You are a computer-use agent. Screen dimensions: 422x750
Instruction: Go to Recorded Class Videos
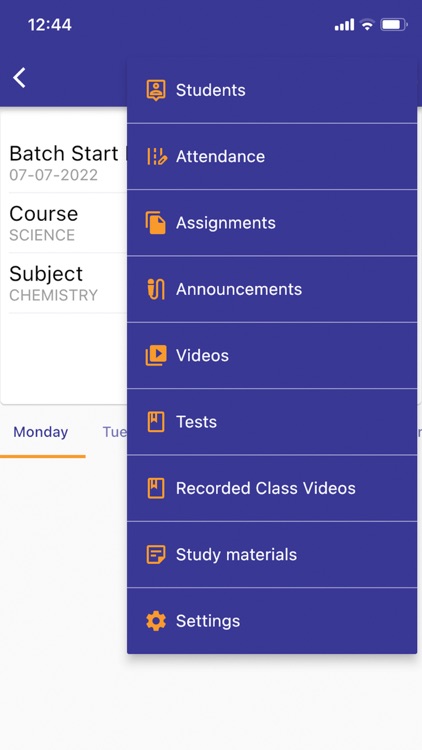[272, 488]
